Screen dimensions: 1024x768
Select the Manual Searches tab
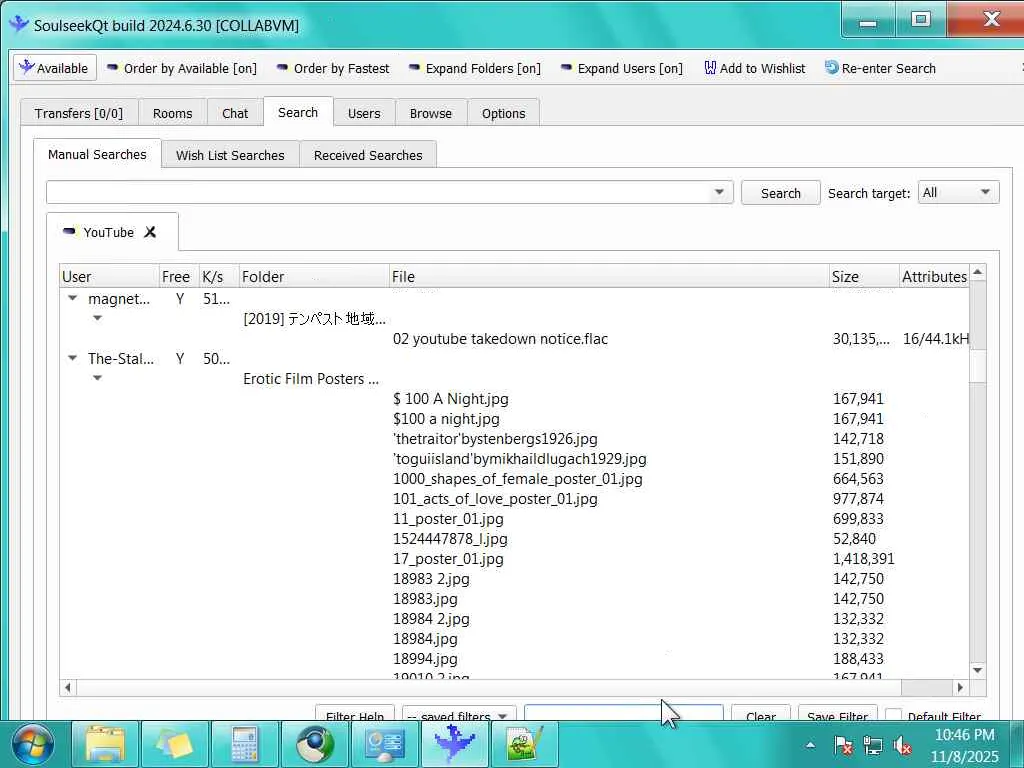[x=97, y=154]
